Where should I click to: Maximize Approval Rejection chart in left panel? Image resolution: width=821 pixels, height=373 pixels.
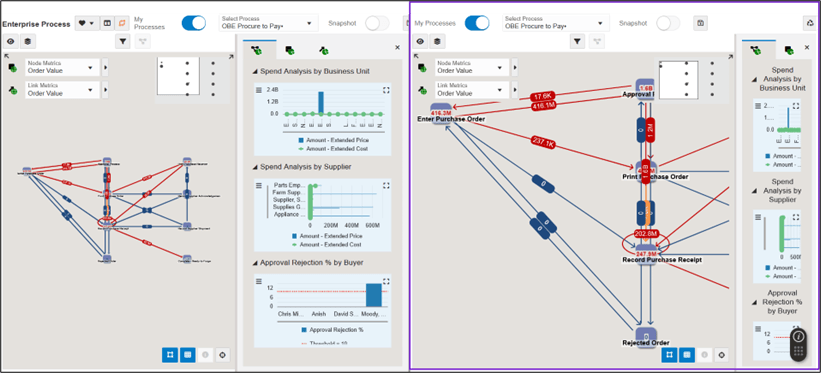[386, 281]
